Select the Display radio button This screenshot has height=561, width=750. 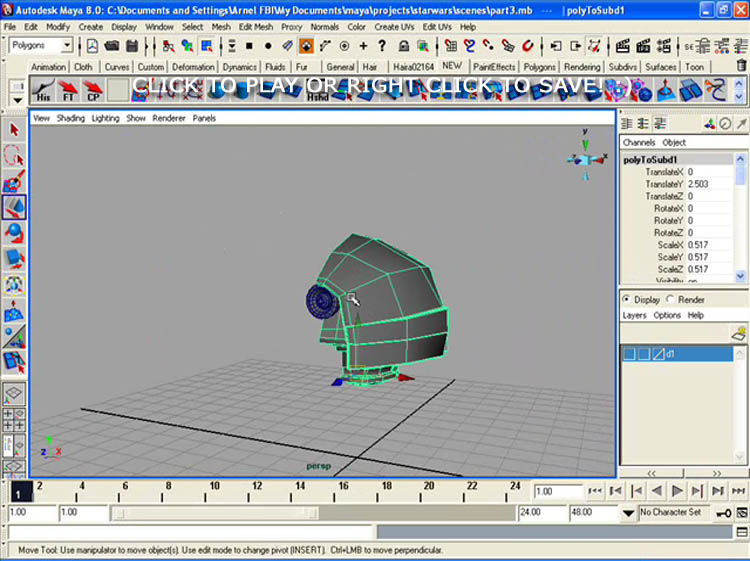coord(627,299)
